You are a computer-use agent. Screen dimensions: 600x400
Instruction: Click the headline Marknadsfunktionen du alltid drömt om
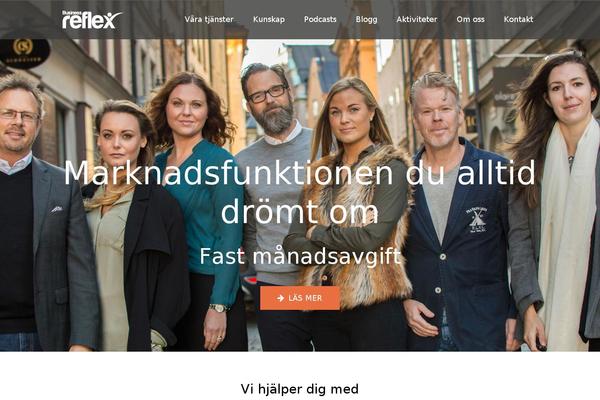pos(300,191)
